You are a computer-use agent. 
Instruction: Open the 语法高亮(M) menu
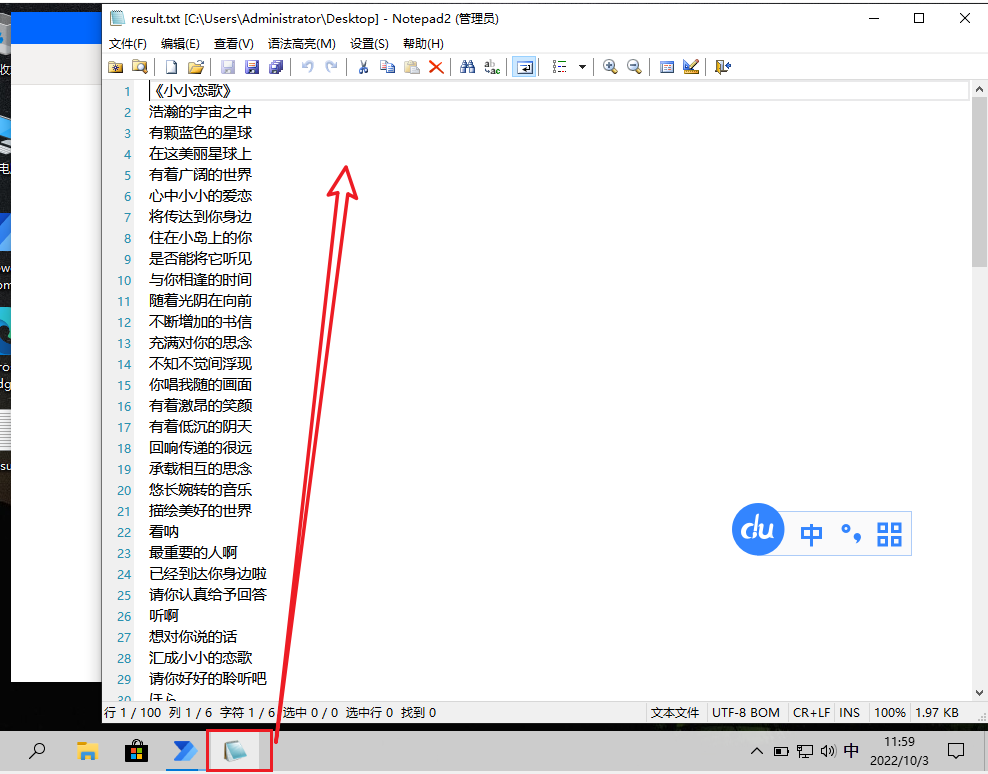click(x=301, y=43)
